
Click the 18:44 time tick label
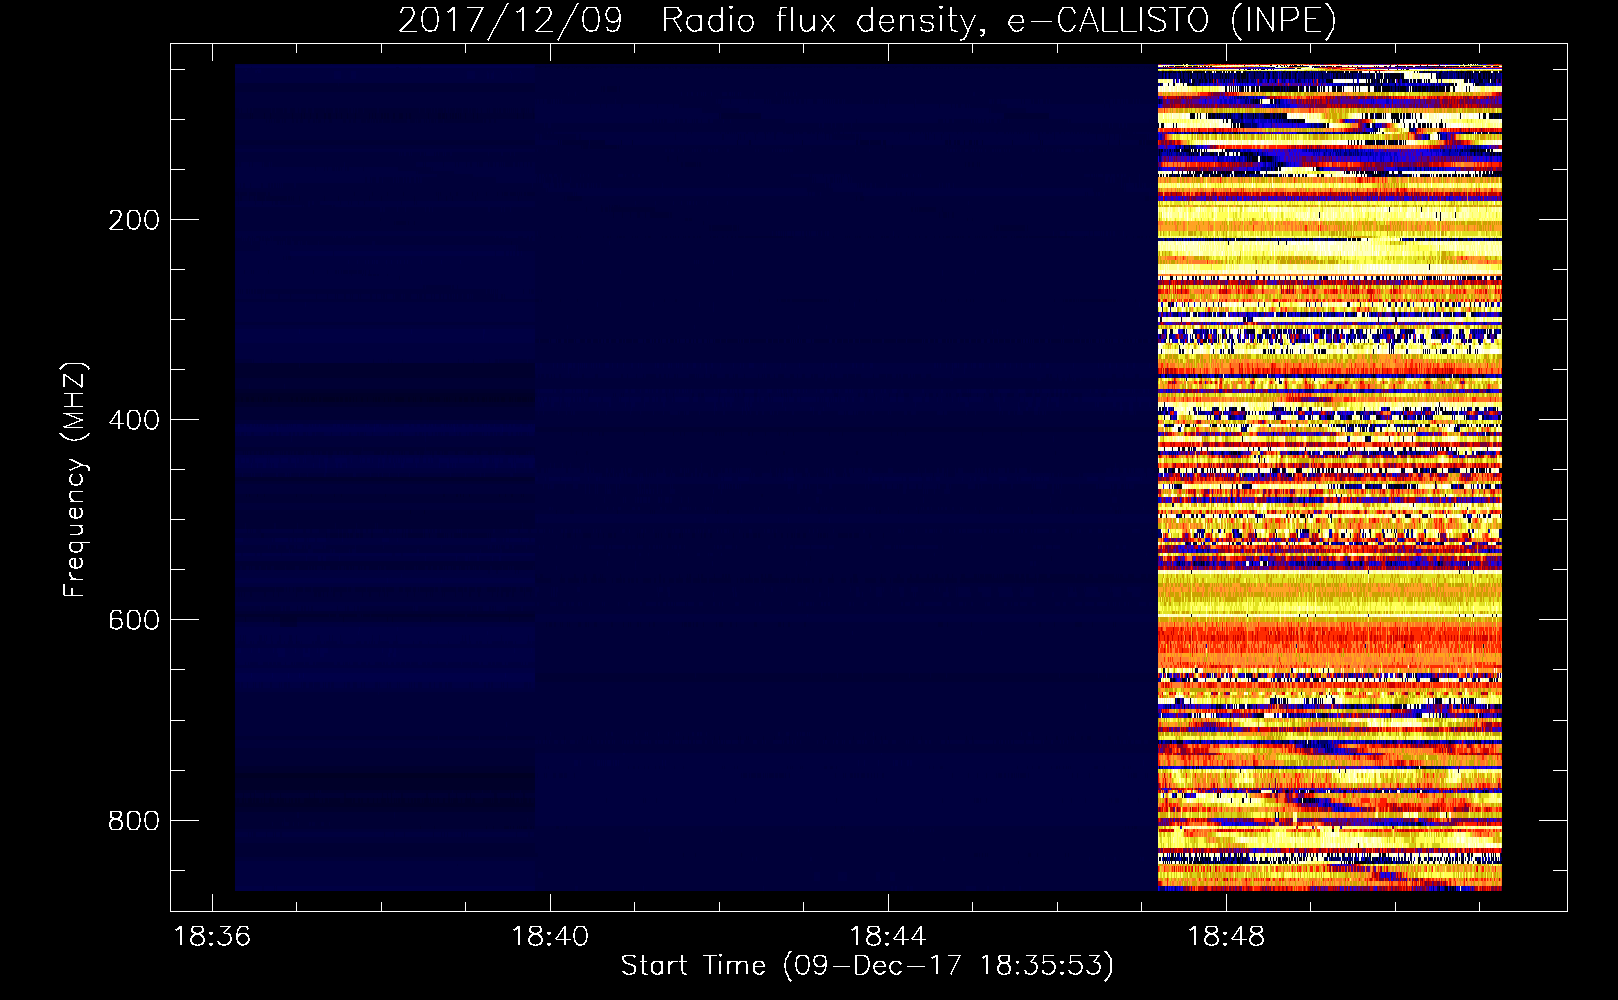point(888,937)
